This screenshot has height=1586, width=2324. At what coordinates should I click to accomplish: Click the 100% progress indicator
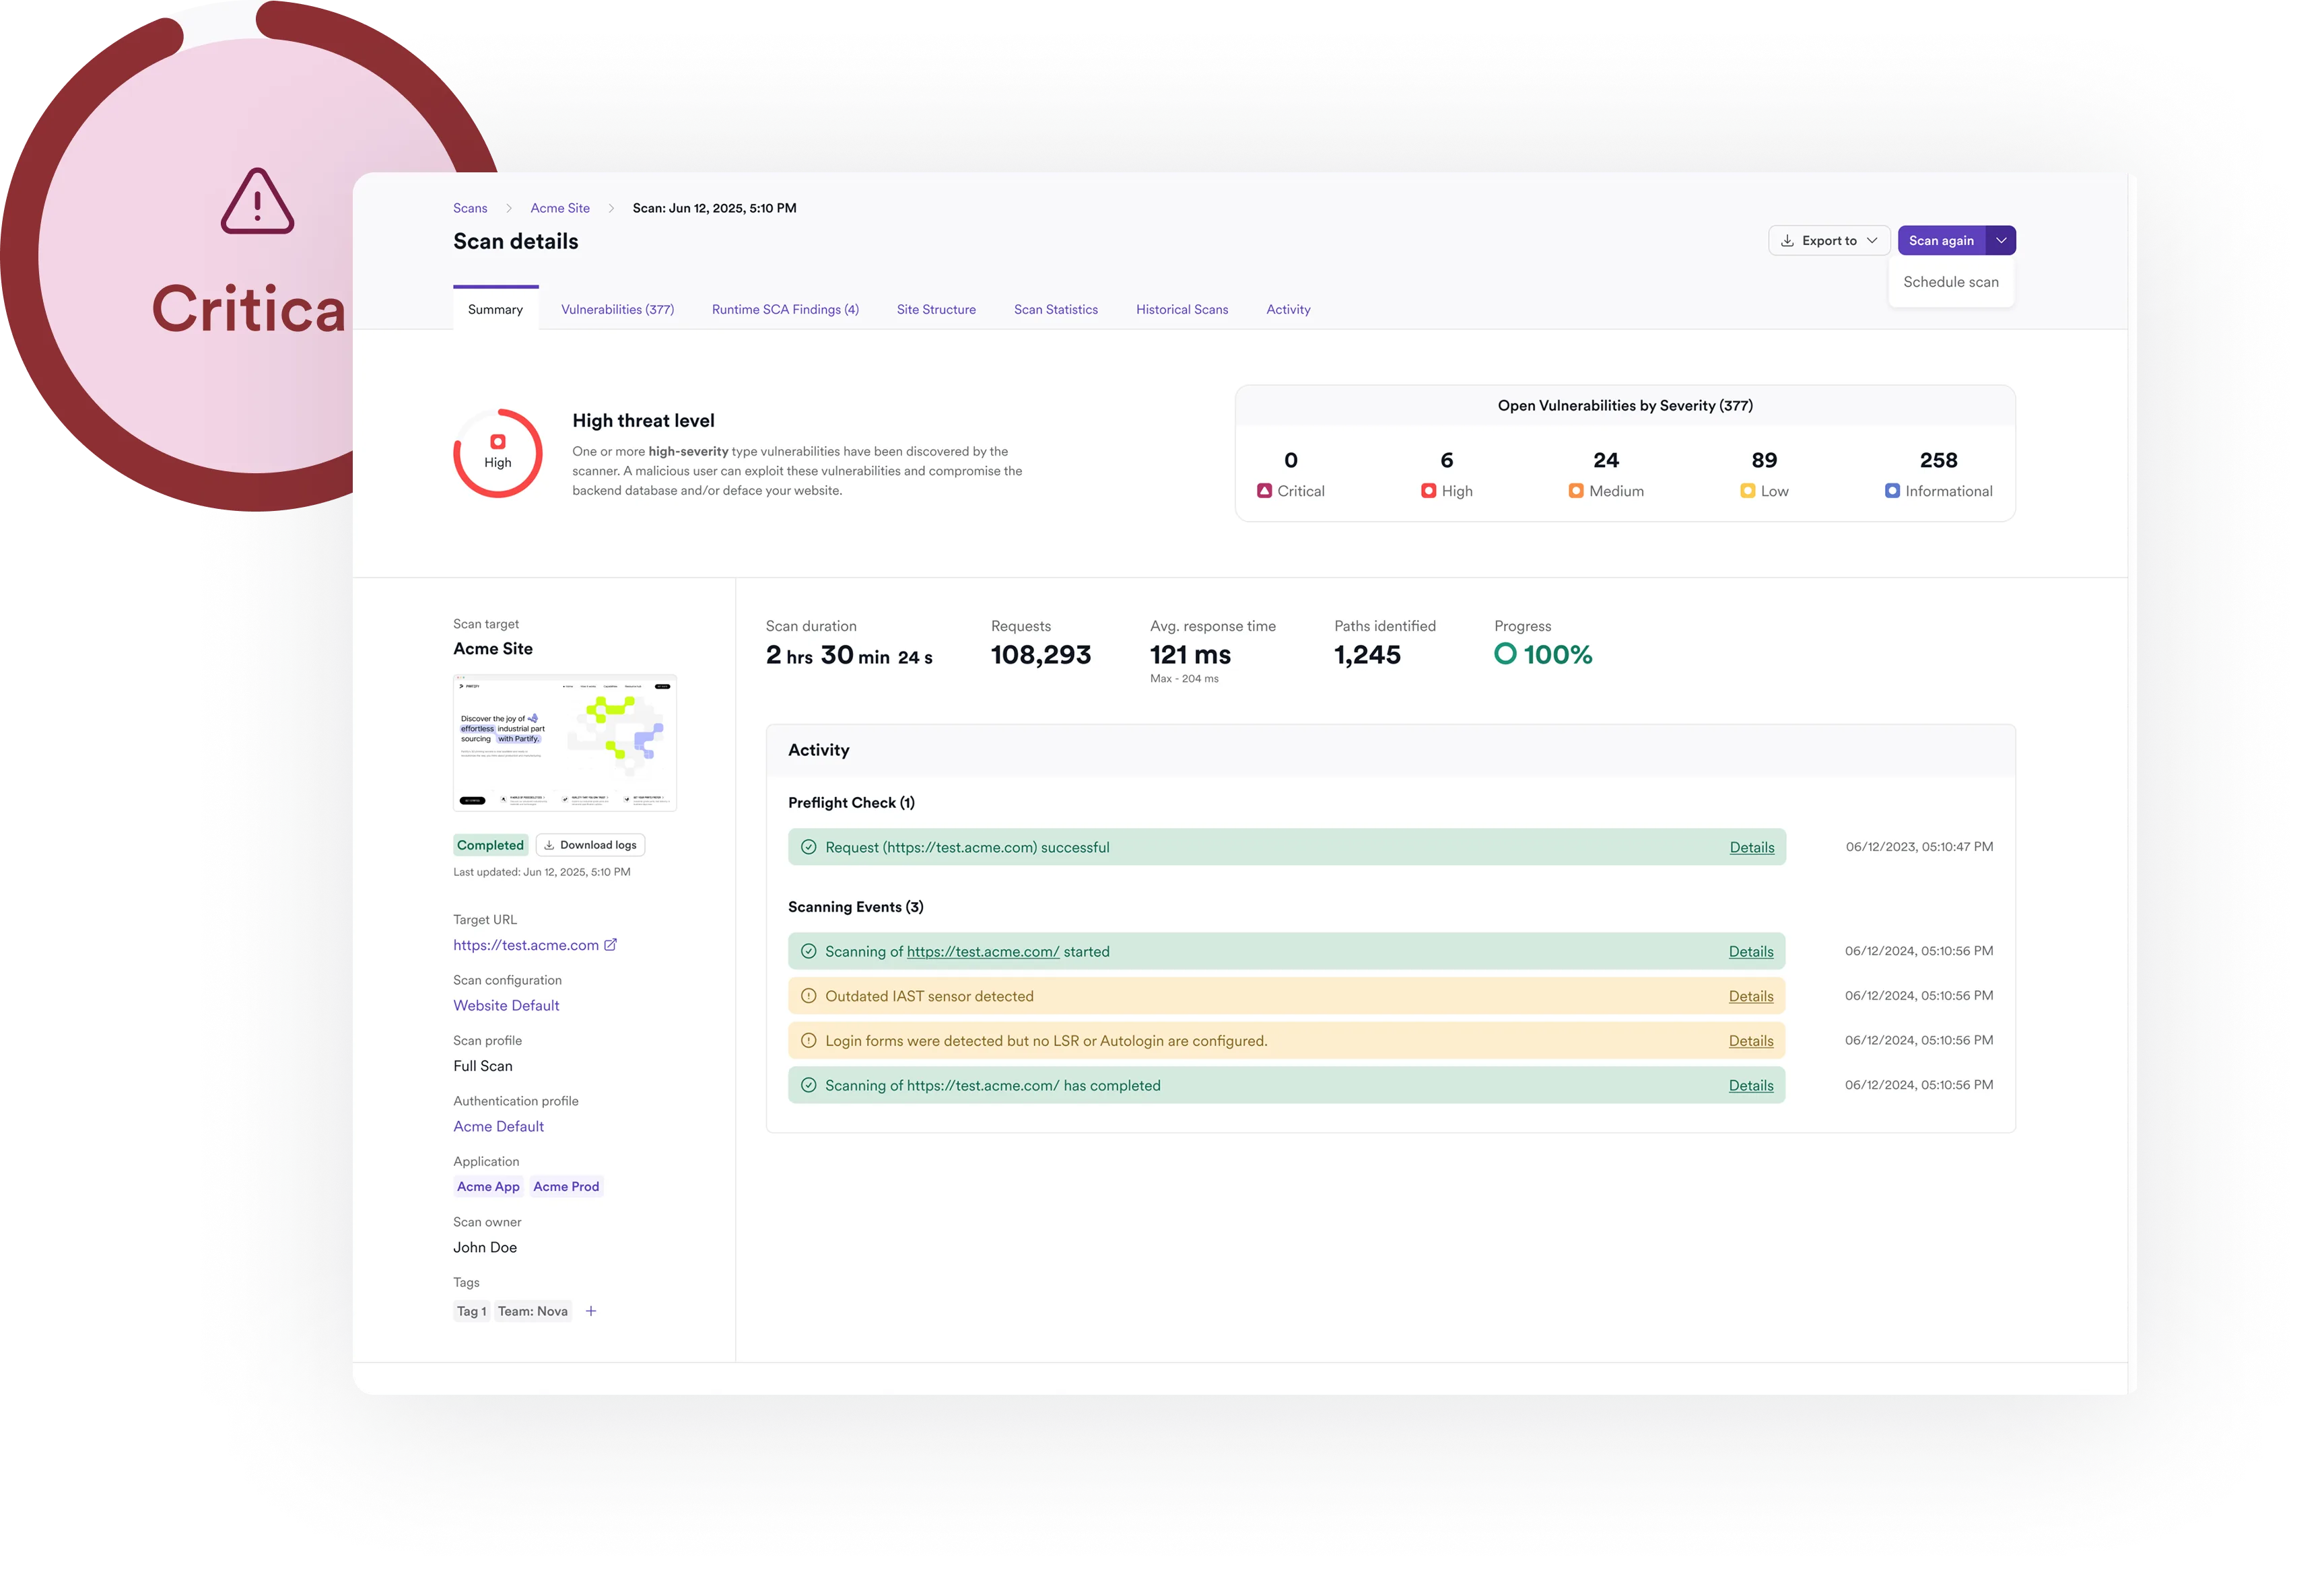(x=1542, y=655)
